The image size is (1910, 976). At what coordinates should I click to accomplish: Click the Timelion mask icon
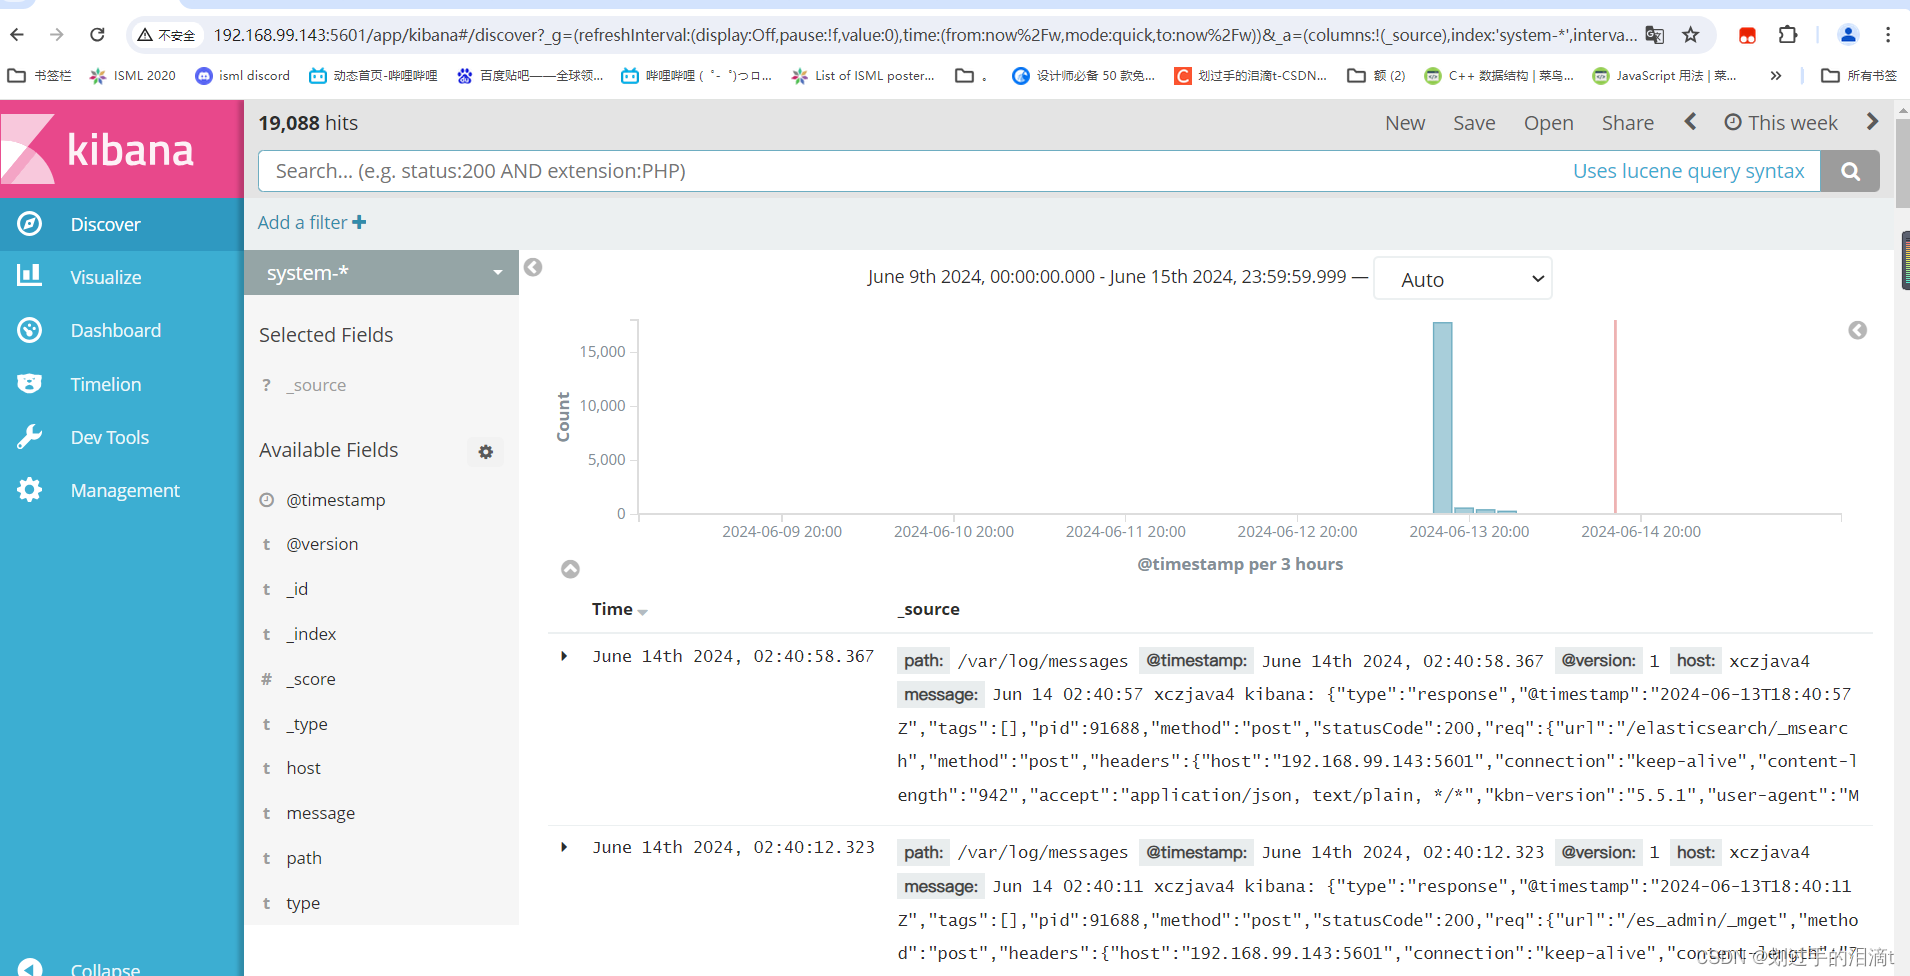tap(30, 383)
